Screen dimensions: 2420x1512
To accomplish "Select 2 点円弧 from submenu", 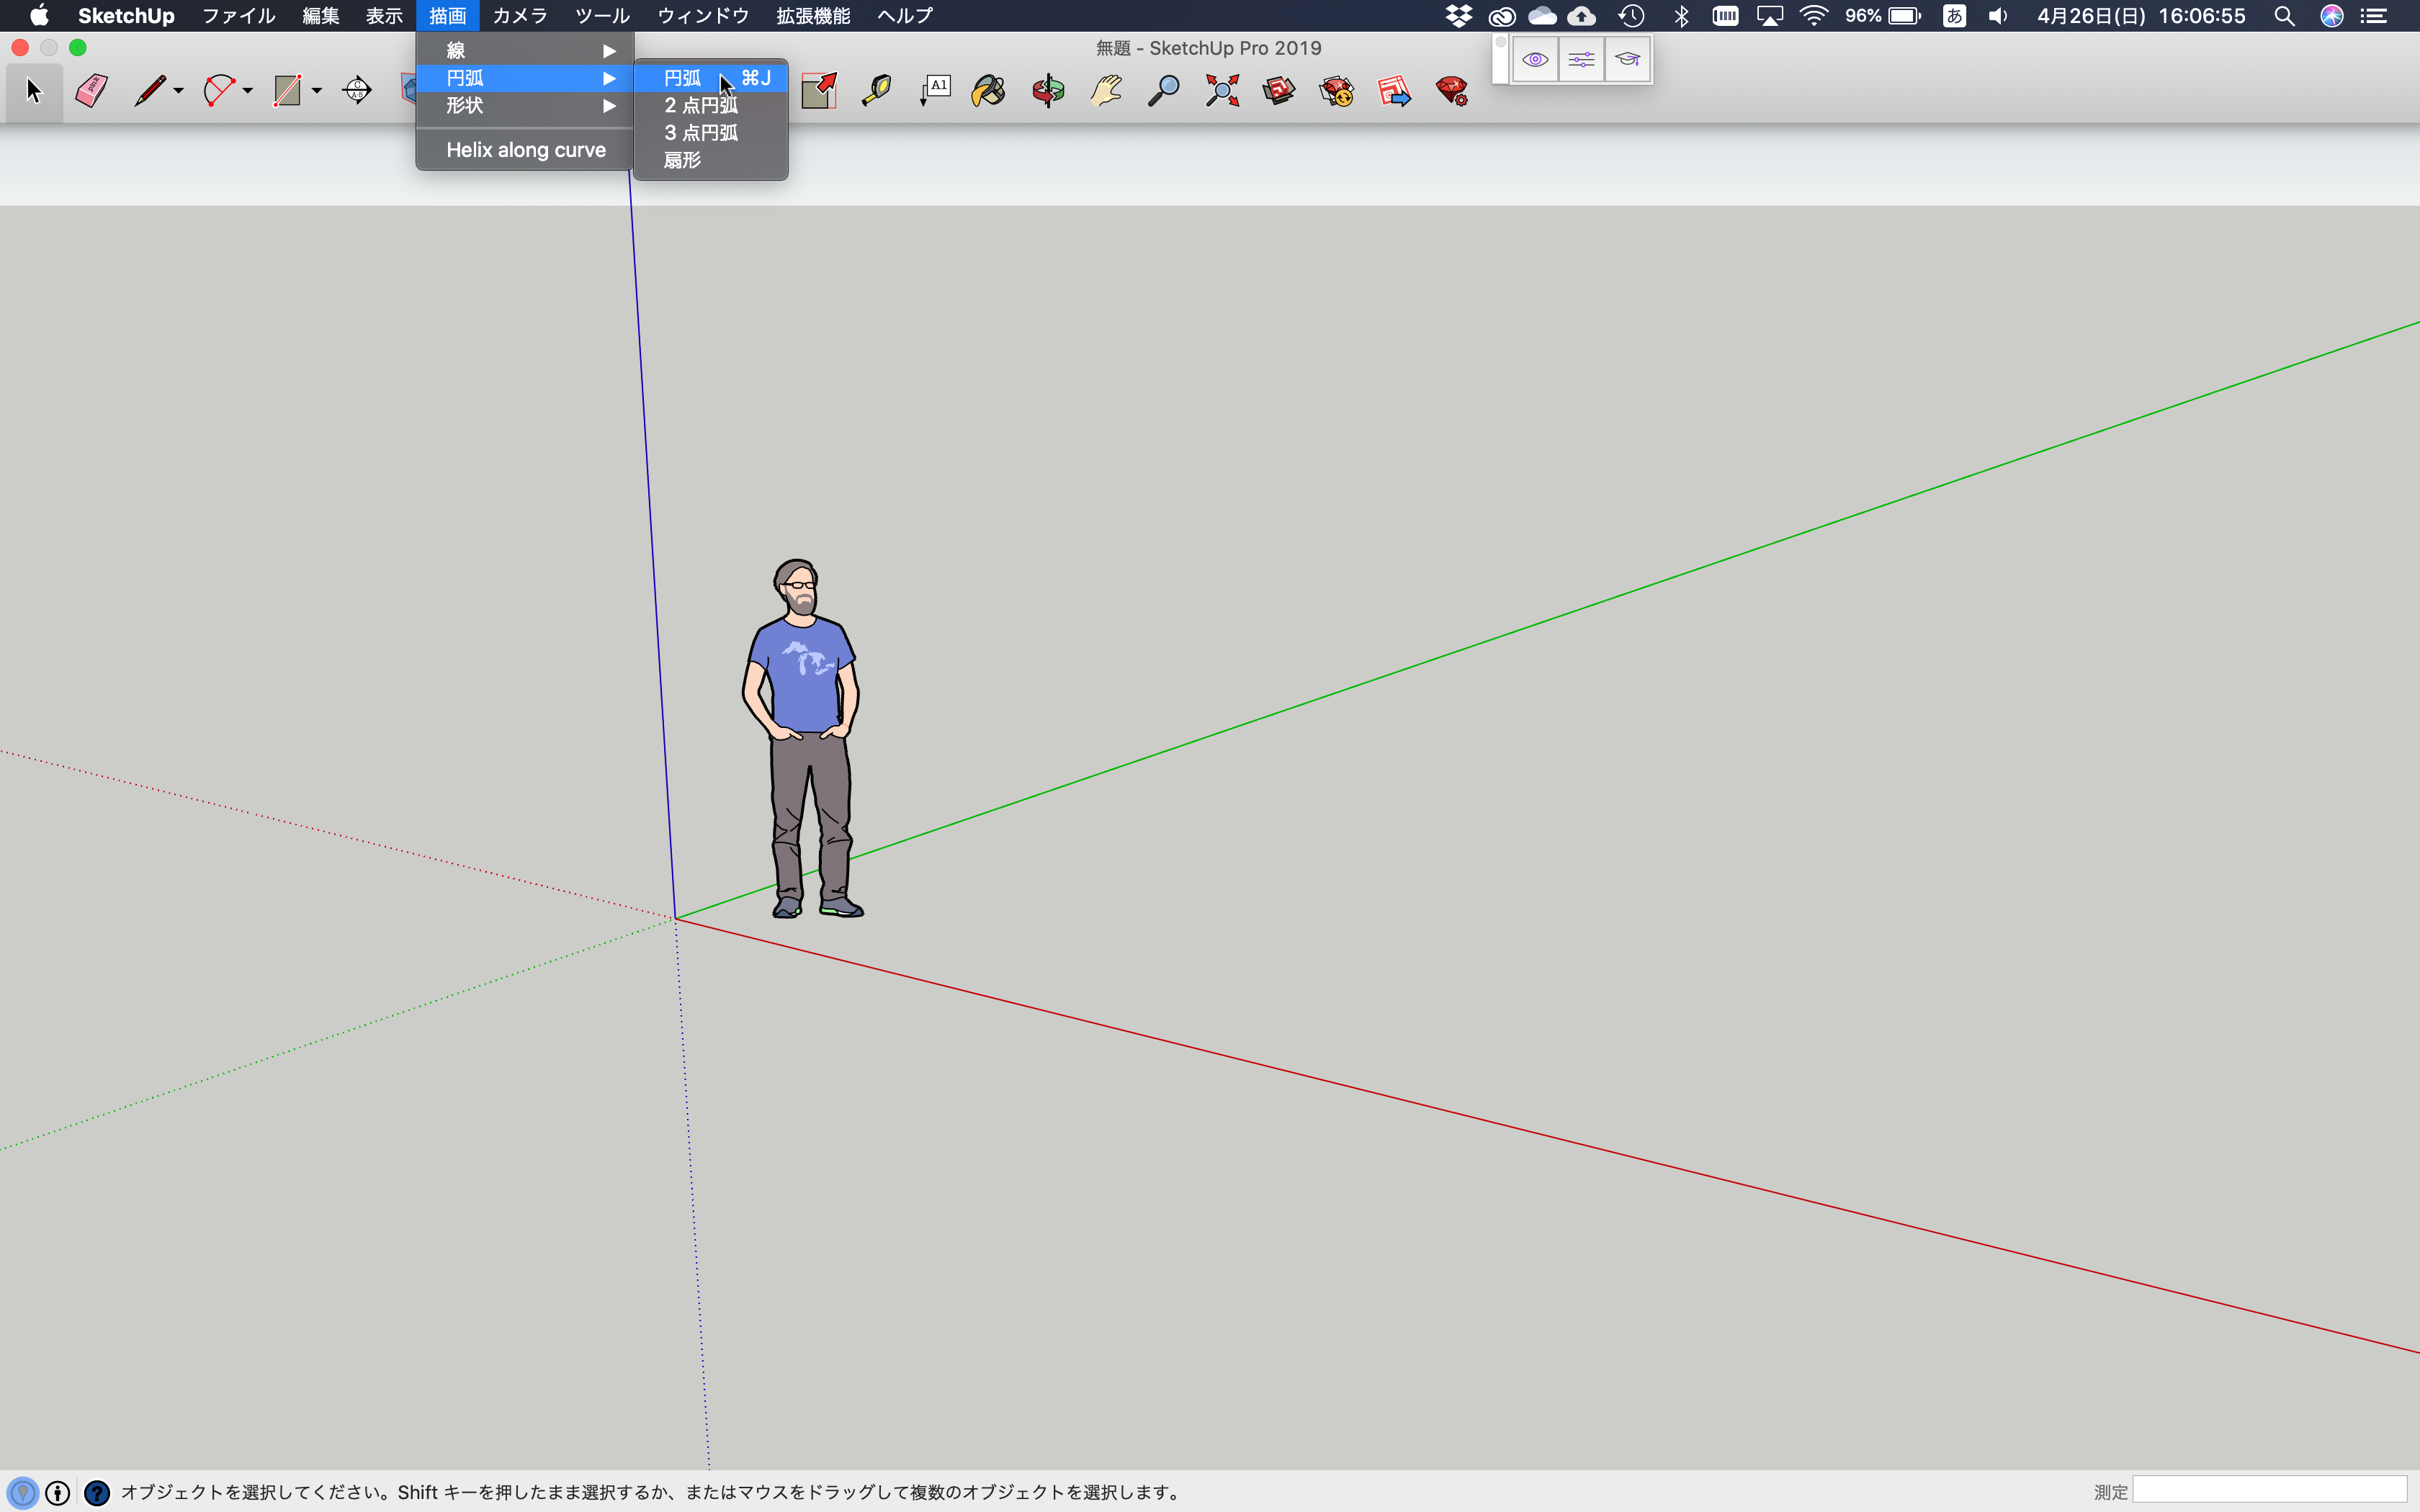I will pyautogui.click(x=711, y=105).
